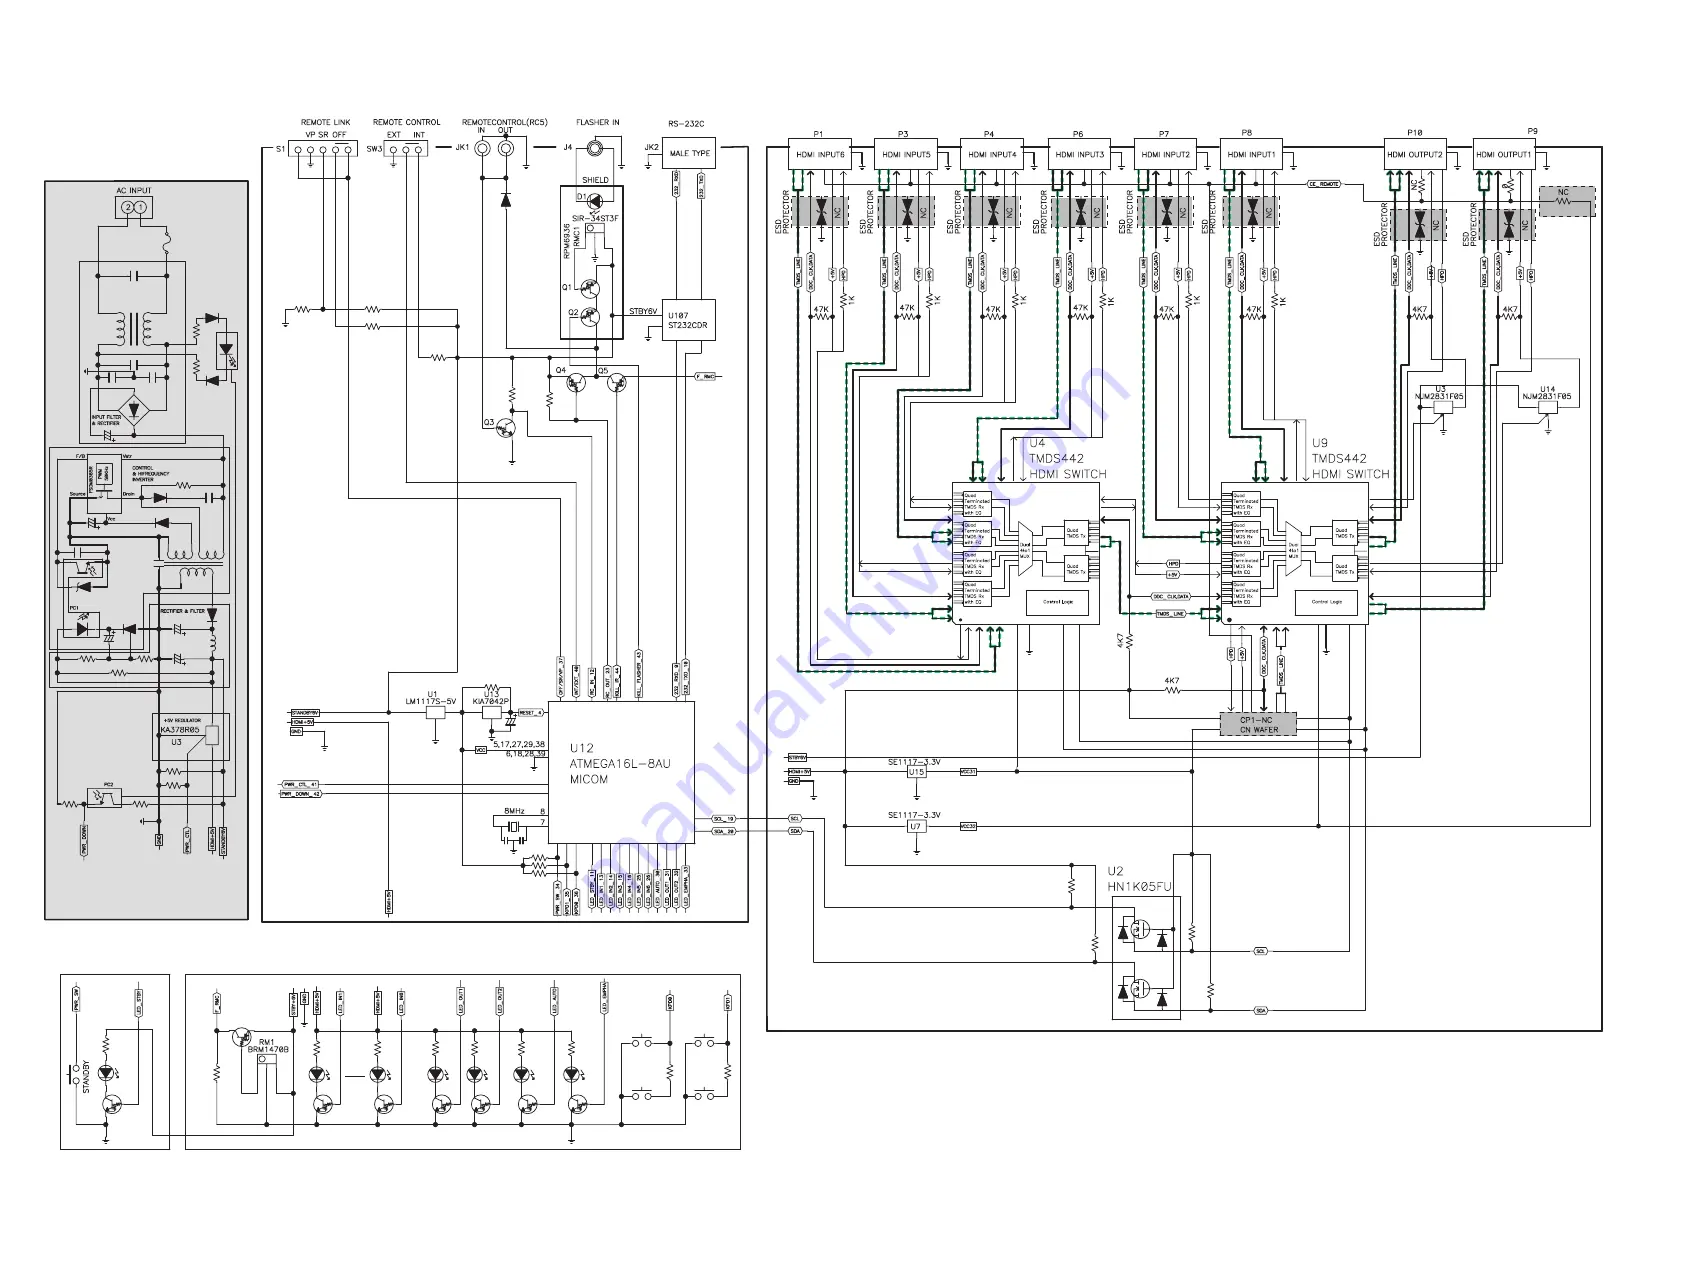
Task: Select the STANDBY LED diode symbol
Action: click(106, 1072)
